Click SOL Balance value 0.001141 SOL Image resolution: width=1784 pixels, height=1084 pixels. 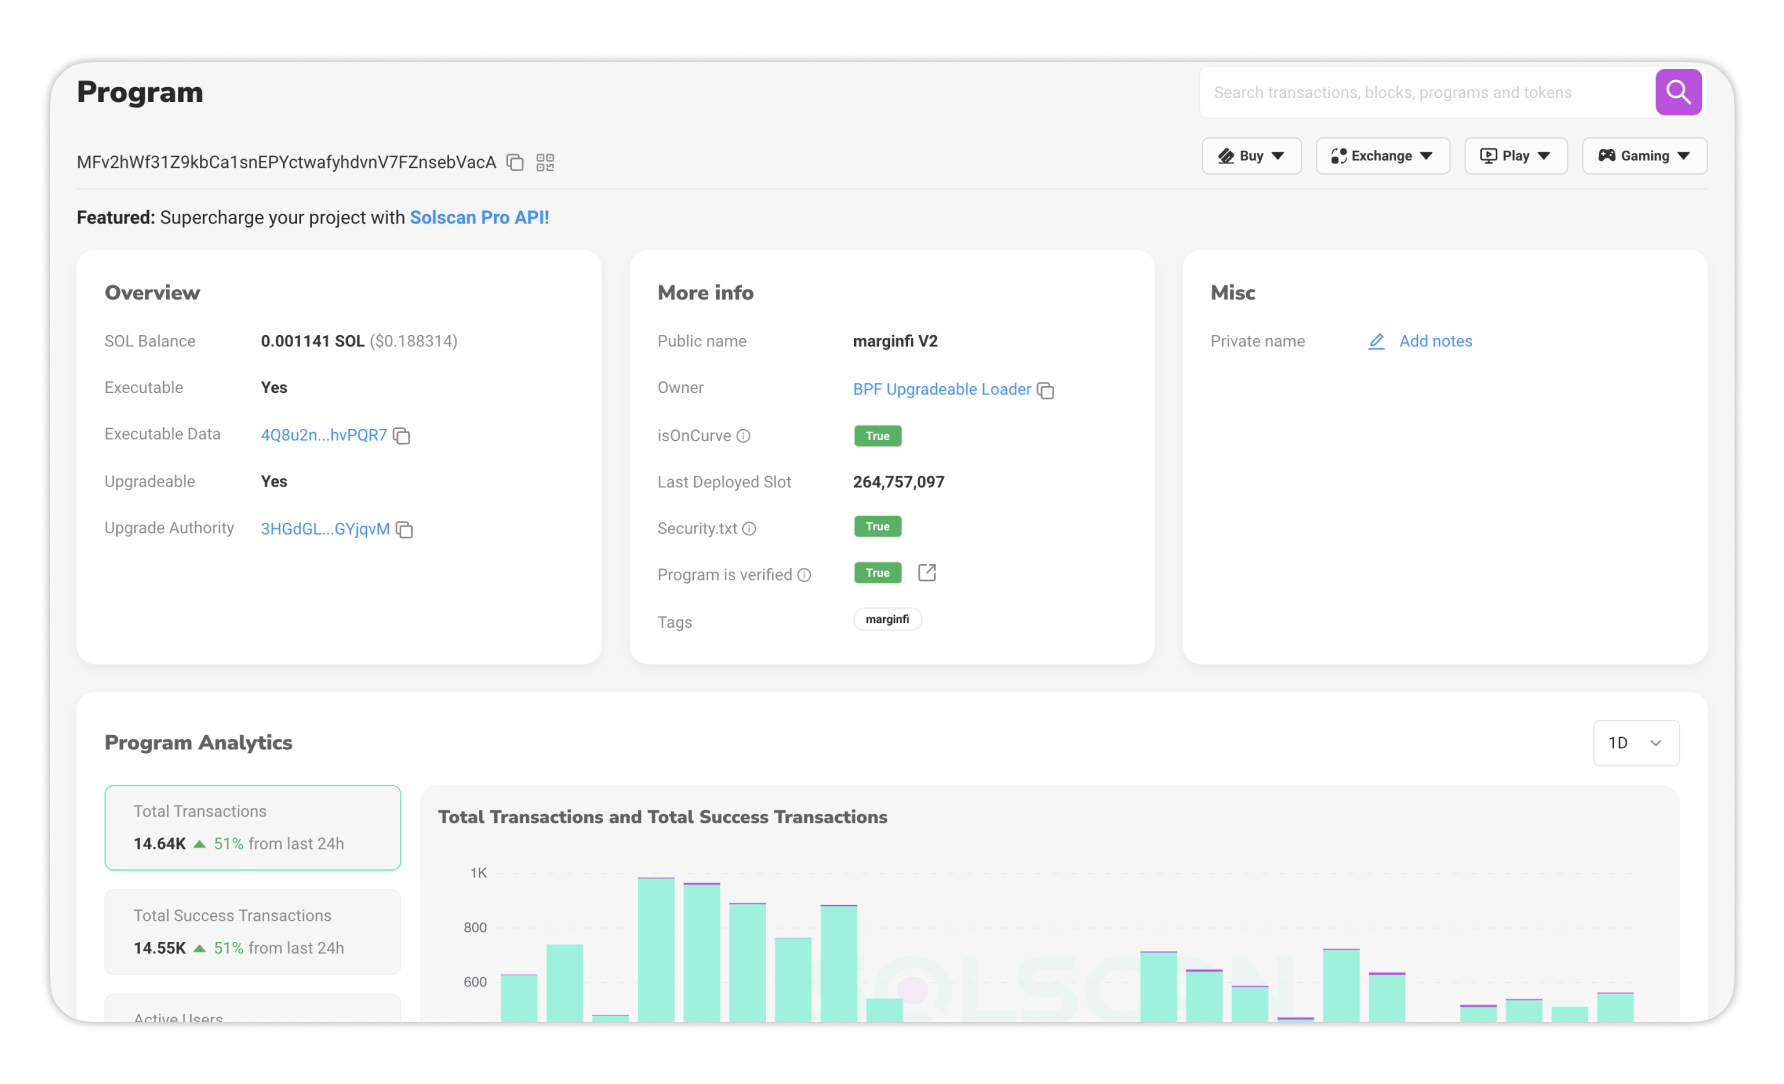click(x=312, y=341)
